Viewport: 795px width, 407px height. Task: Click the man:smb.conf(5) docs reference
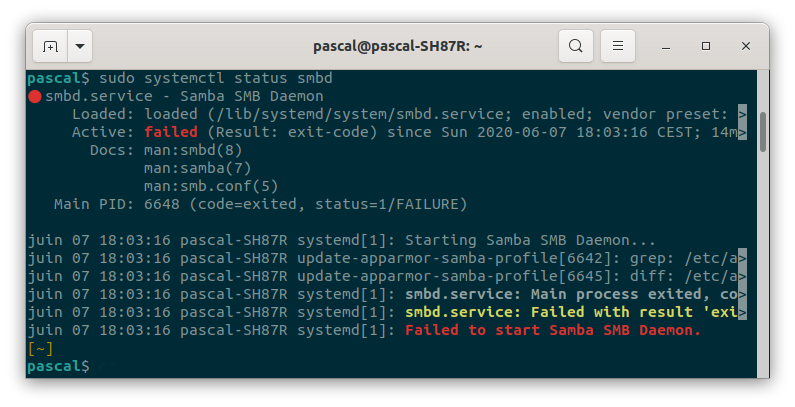[x=211, y=187]
